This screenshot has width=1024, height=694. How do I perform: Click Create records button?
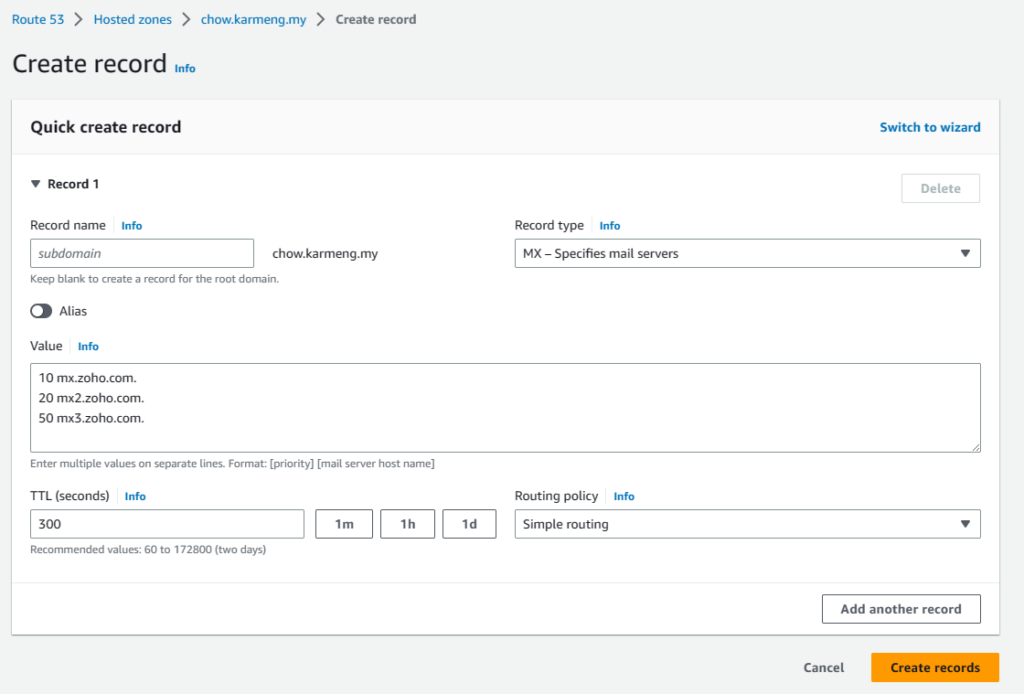(x=935, y=667)
